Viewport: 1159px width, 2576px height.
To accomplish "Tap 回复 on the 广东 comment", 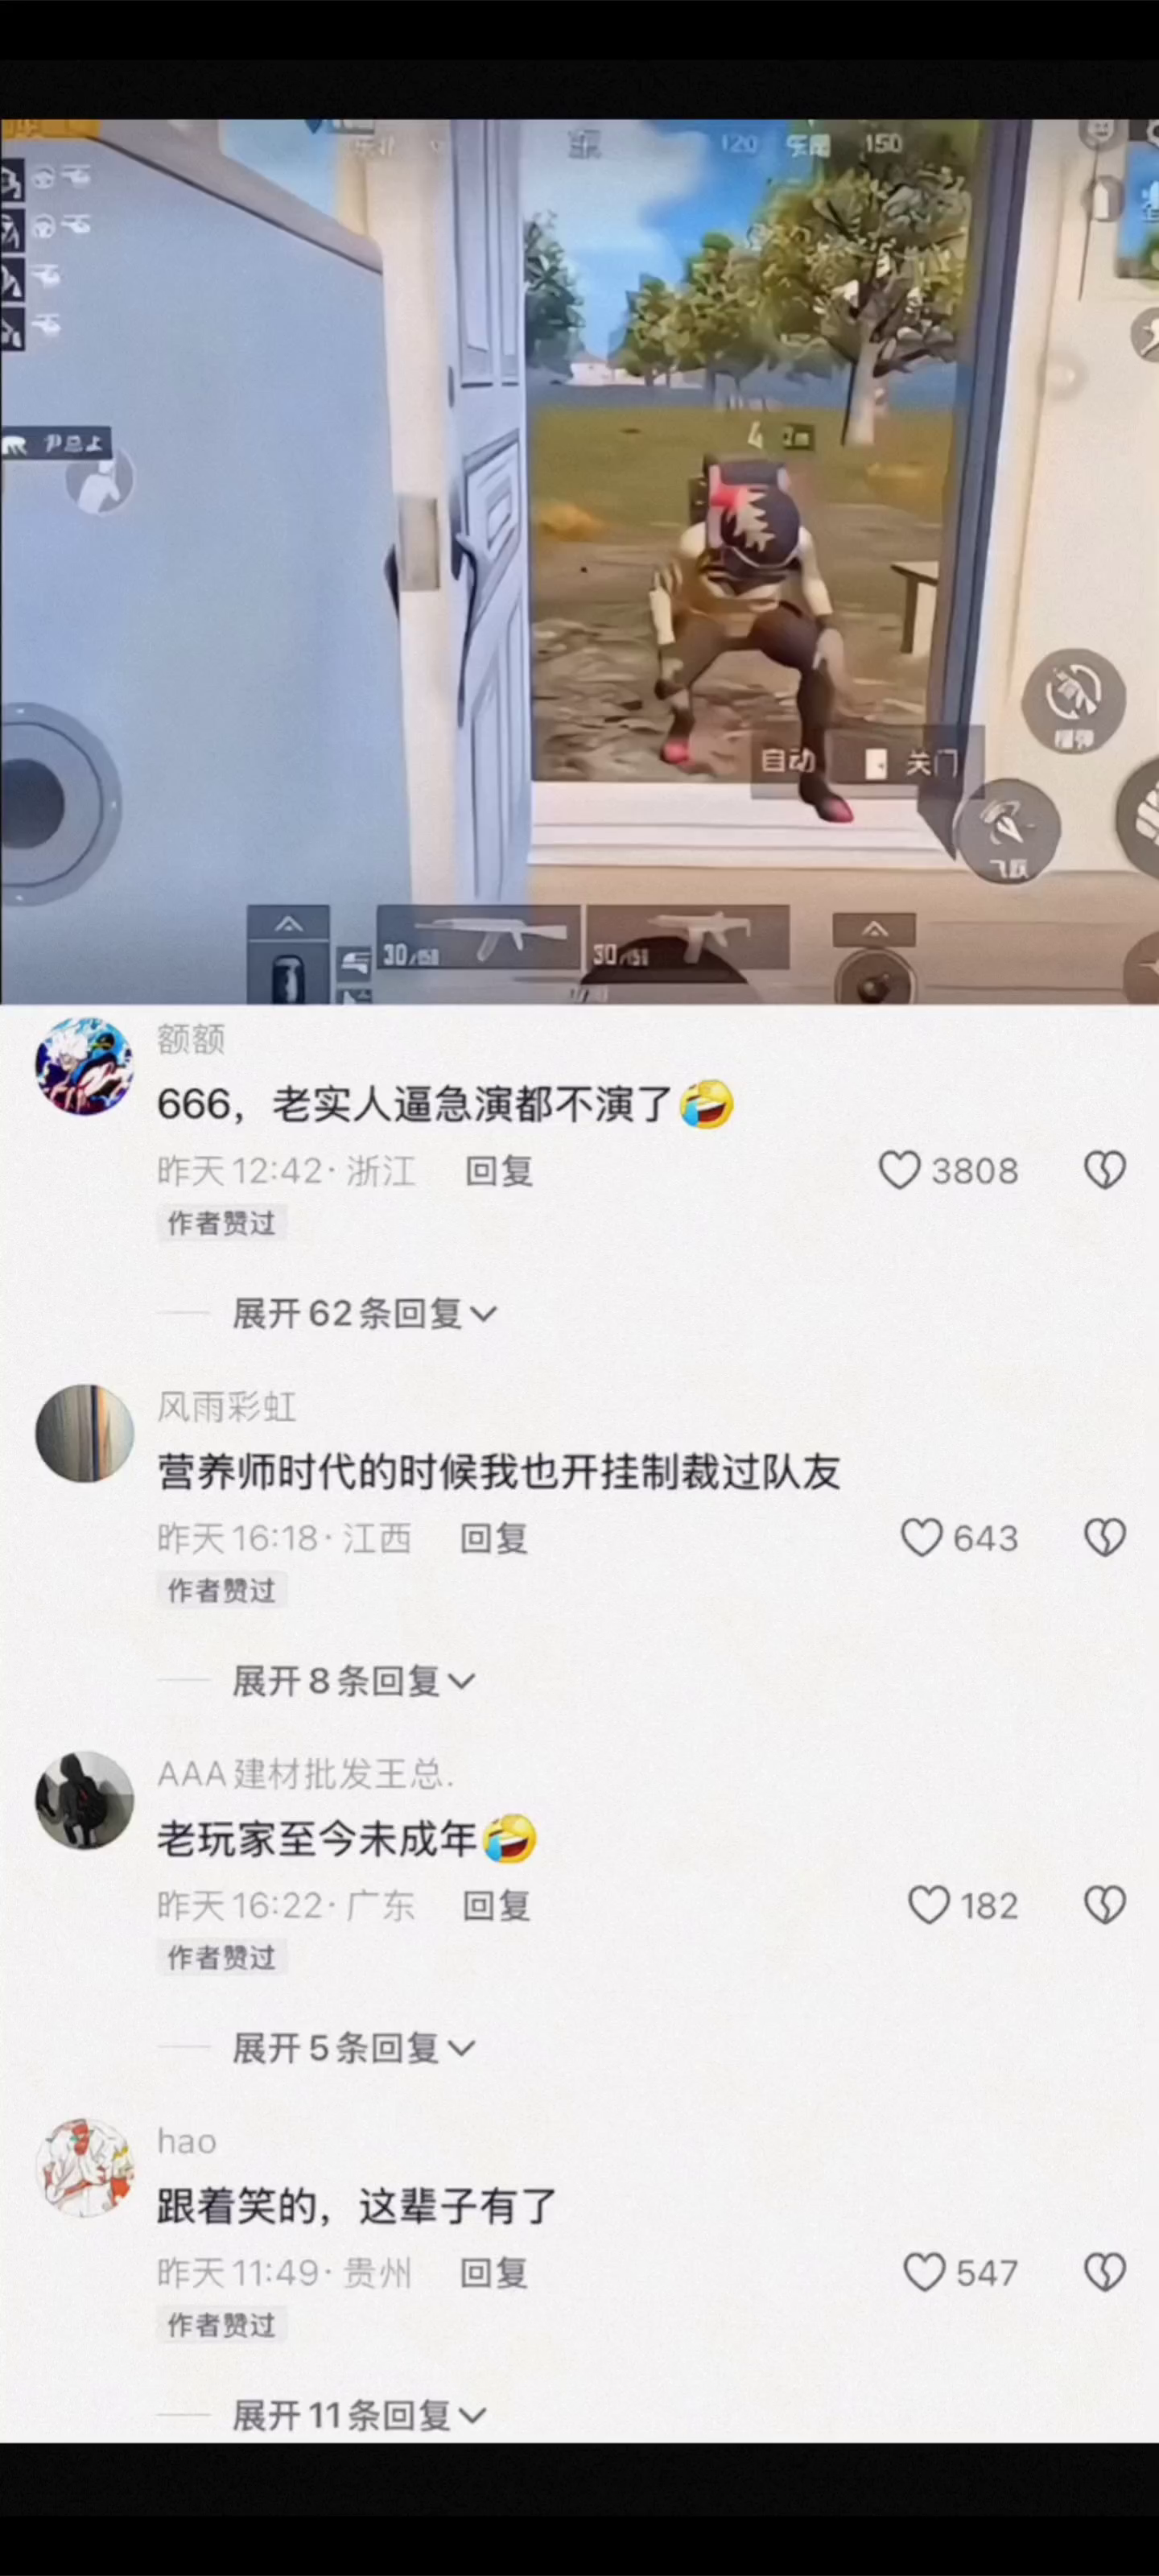I will coord(496,1905).
